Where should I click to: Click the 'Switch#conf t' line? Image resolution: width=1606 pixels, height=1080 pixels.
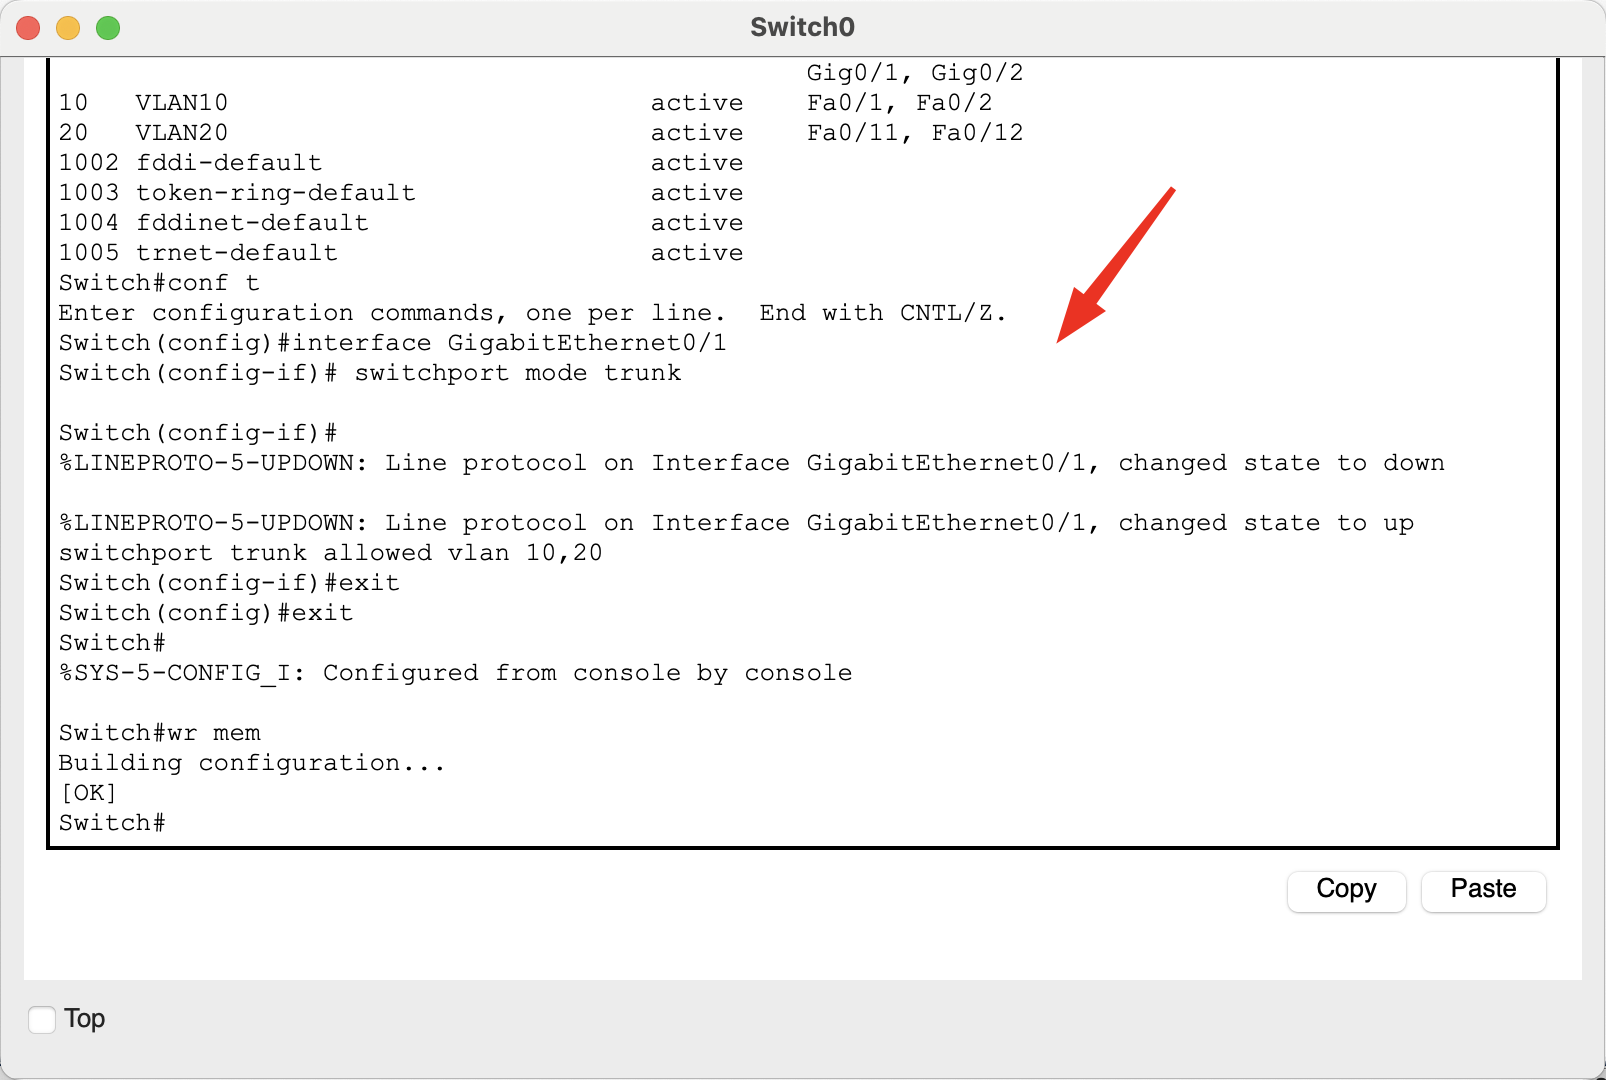159,283
